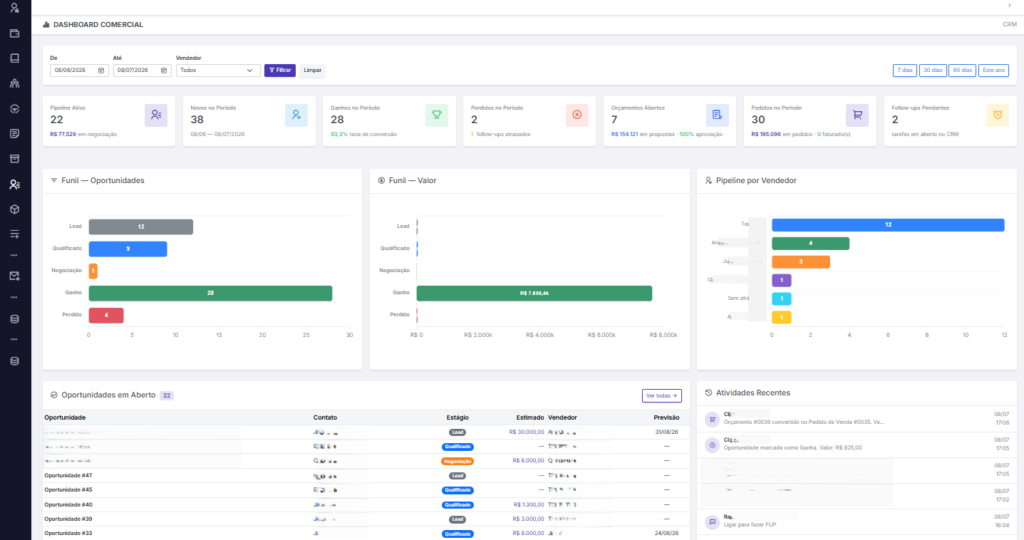Open calendar picker in the Até date field

point(164,71)
